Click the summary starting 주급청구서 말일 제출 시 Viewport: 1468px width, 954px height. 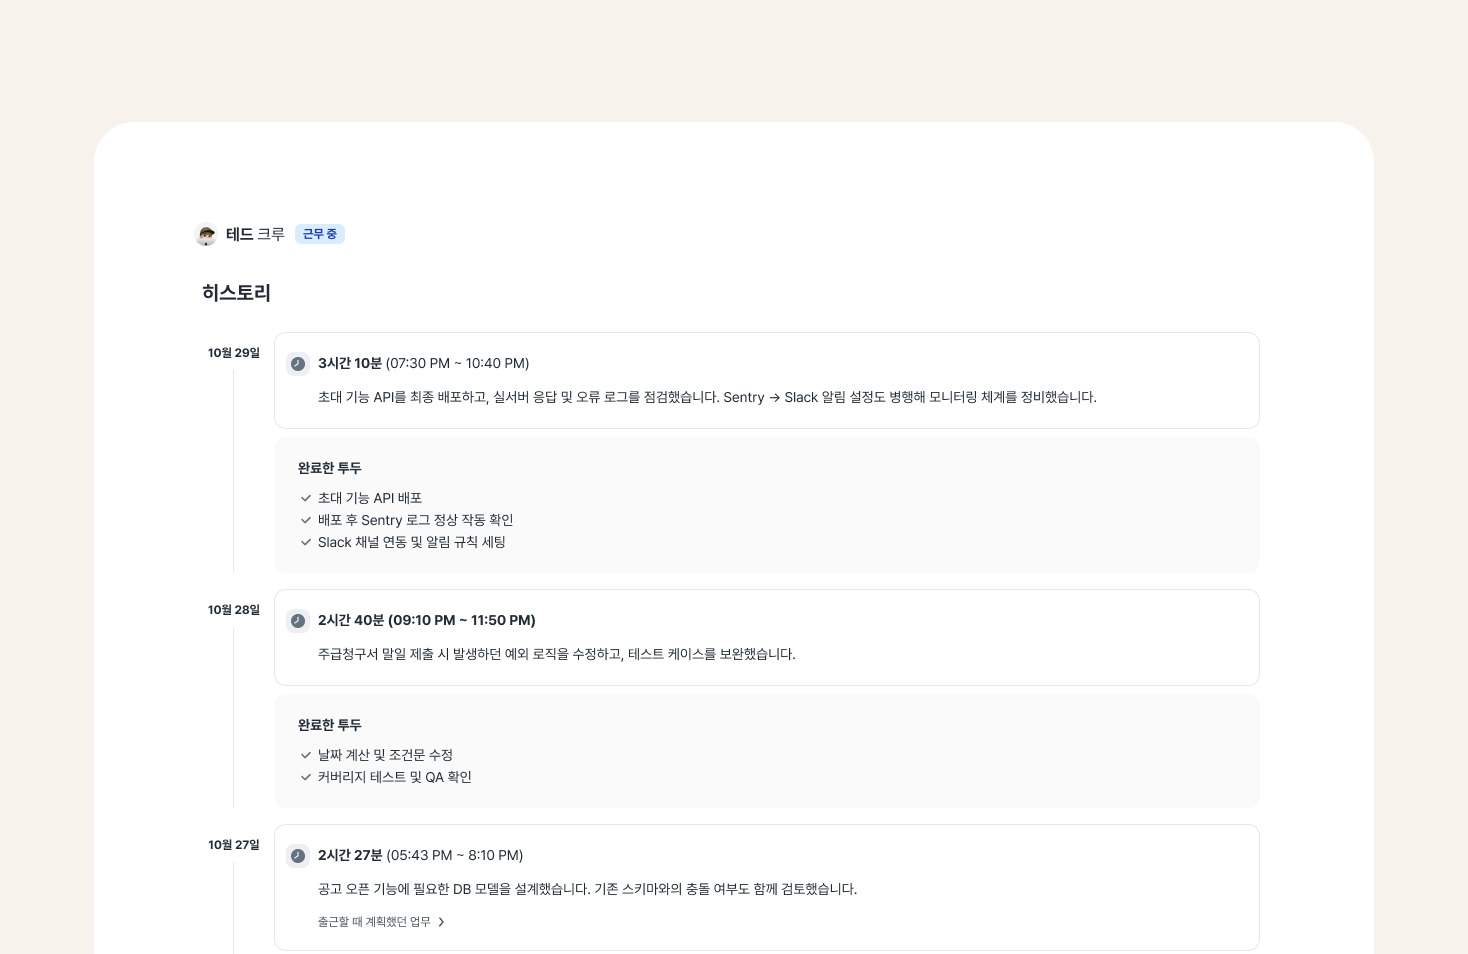pyautogui.click(x=557, y=654)
